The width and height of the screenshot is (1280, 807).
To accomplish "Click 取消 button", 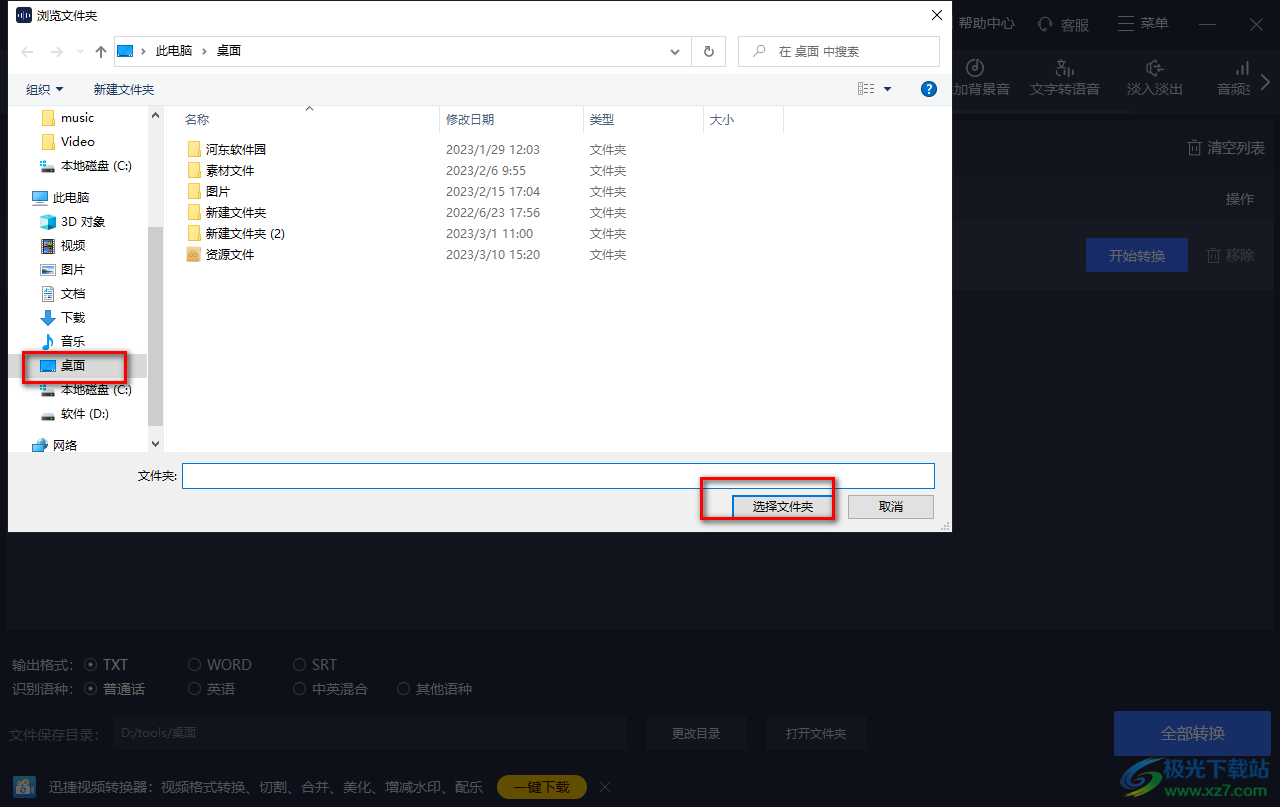I will pos(891,507).
